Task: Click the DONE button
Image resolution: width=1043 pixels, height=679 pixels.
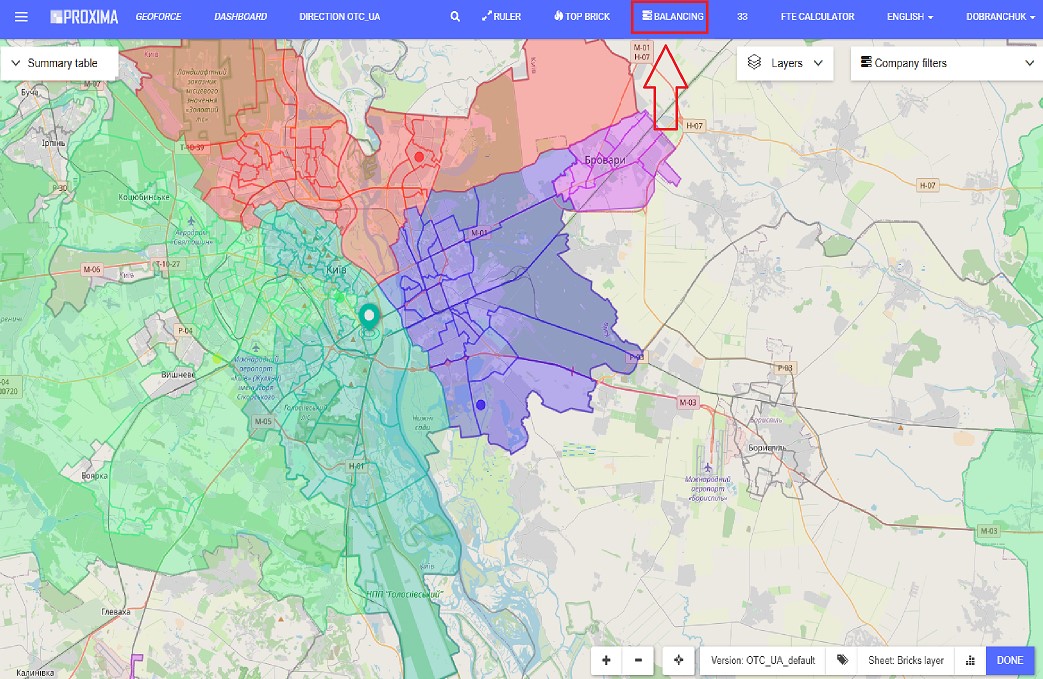Action: 1009,660
